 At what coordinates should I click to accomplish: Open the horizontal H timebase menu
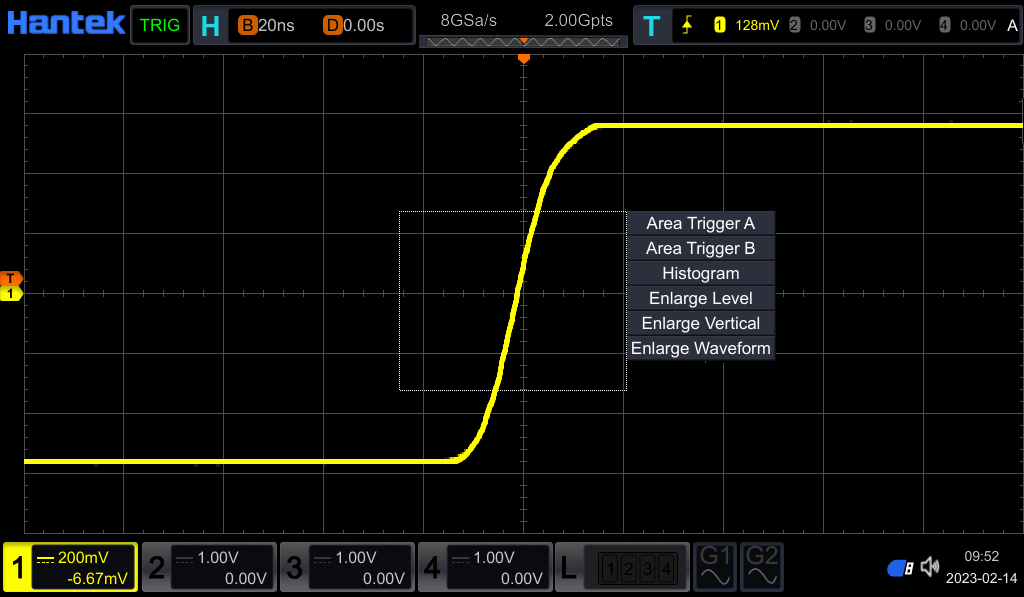210,25
